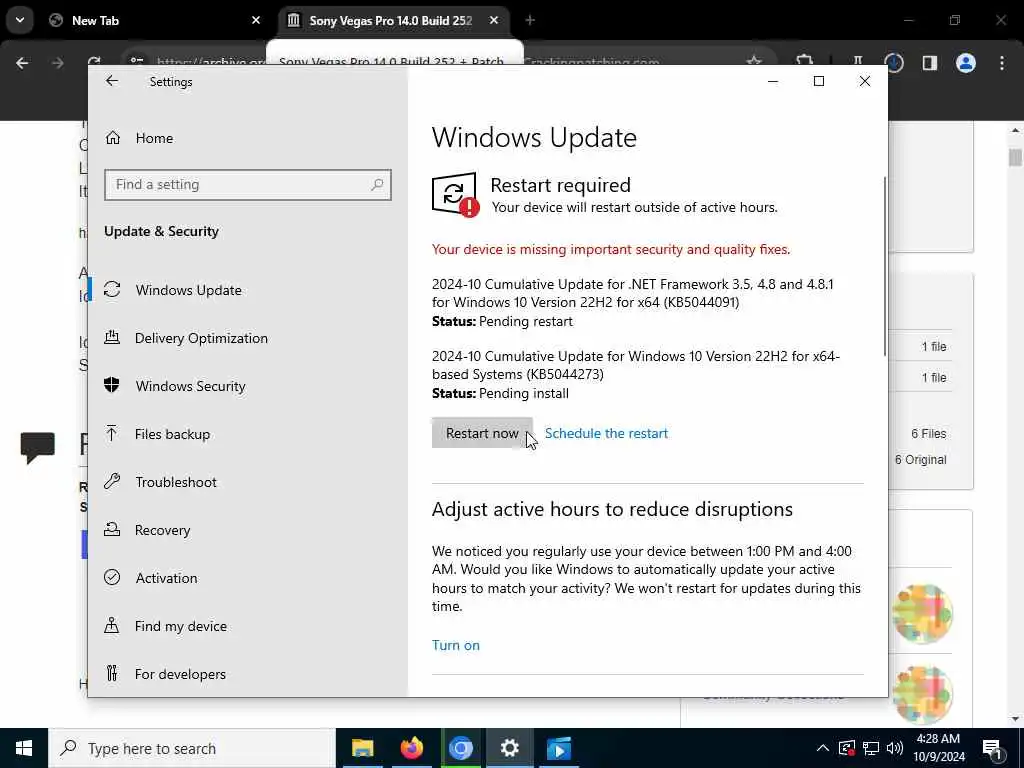Screen dimensions: 1024x768
Task: Click the Troubleshoot wrench icon
Action: [x=112, y=481]
